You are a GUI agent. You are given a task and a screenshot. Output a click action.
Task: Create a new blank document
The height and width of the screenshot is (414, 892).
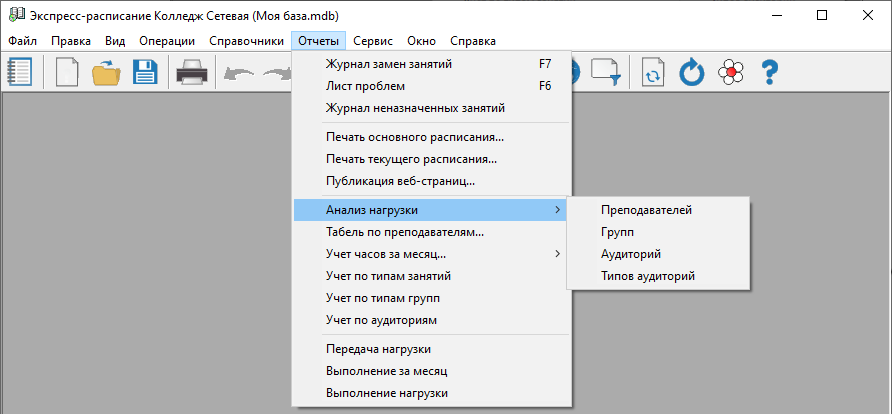(66, 73)
